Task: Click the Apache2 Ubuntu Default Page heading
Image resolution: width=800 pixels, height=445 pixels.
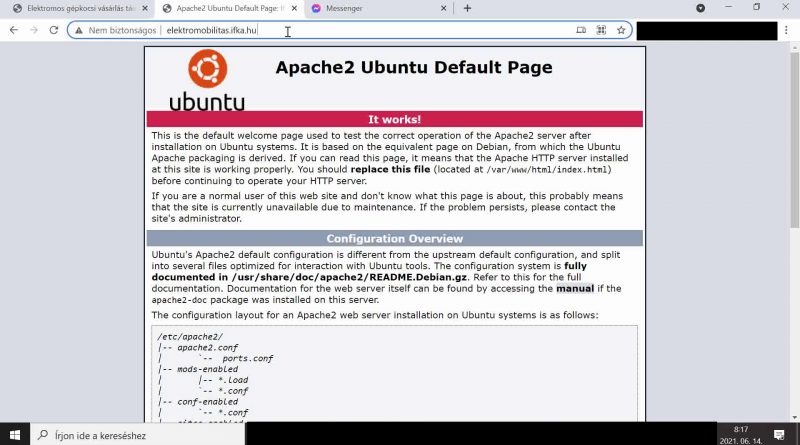Action: [x=414, y=67]
